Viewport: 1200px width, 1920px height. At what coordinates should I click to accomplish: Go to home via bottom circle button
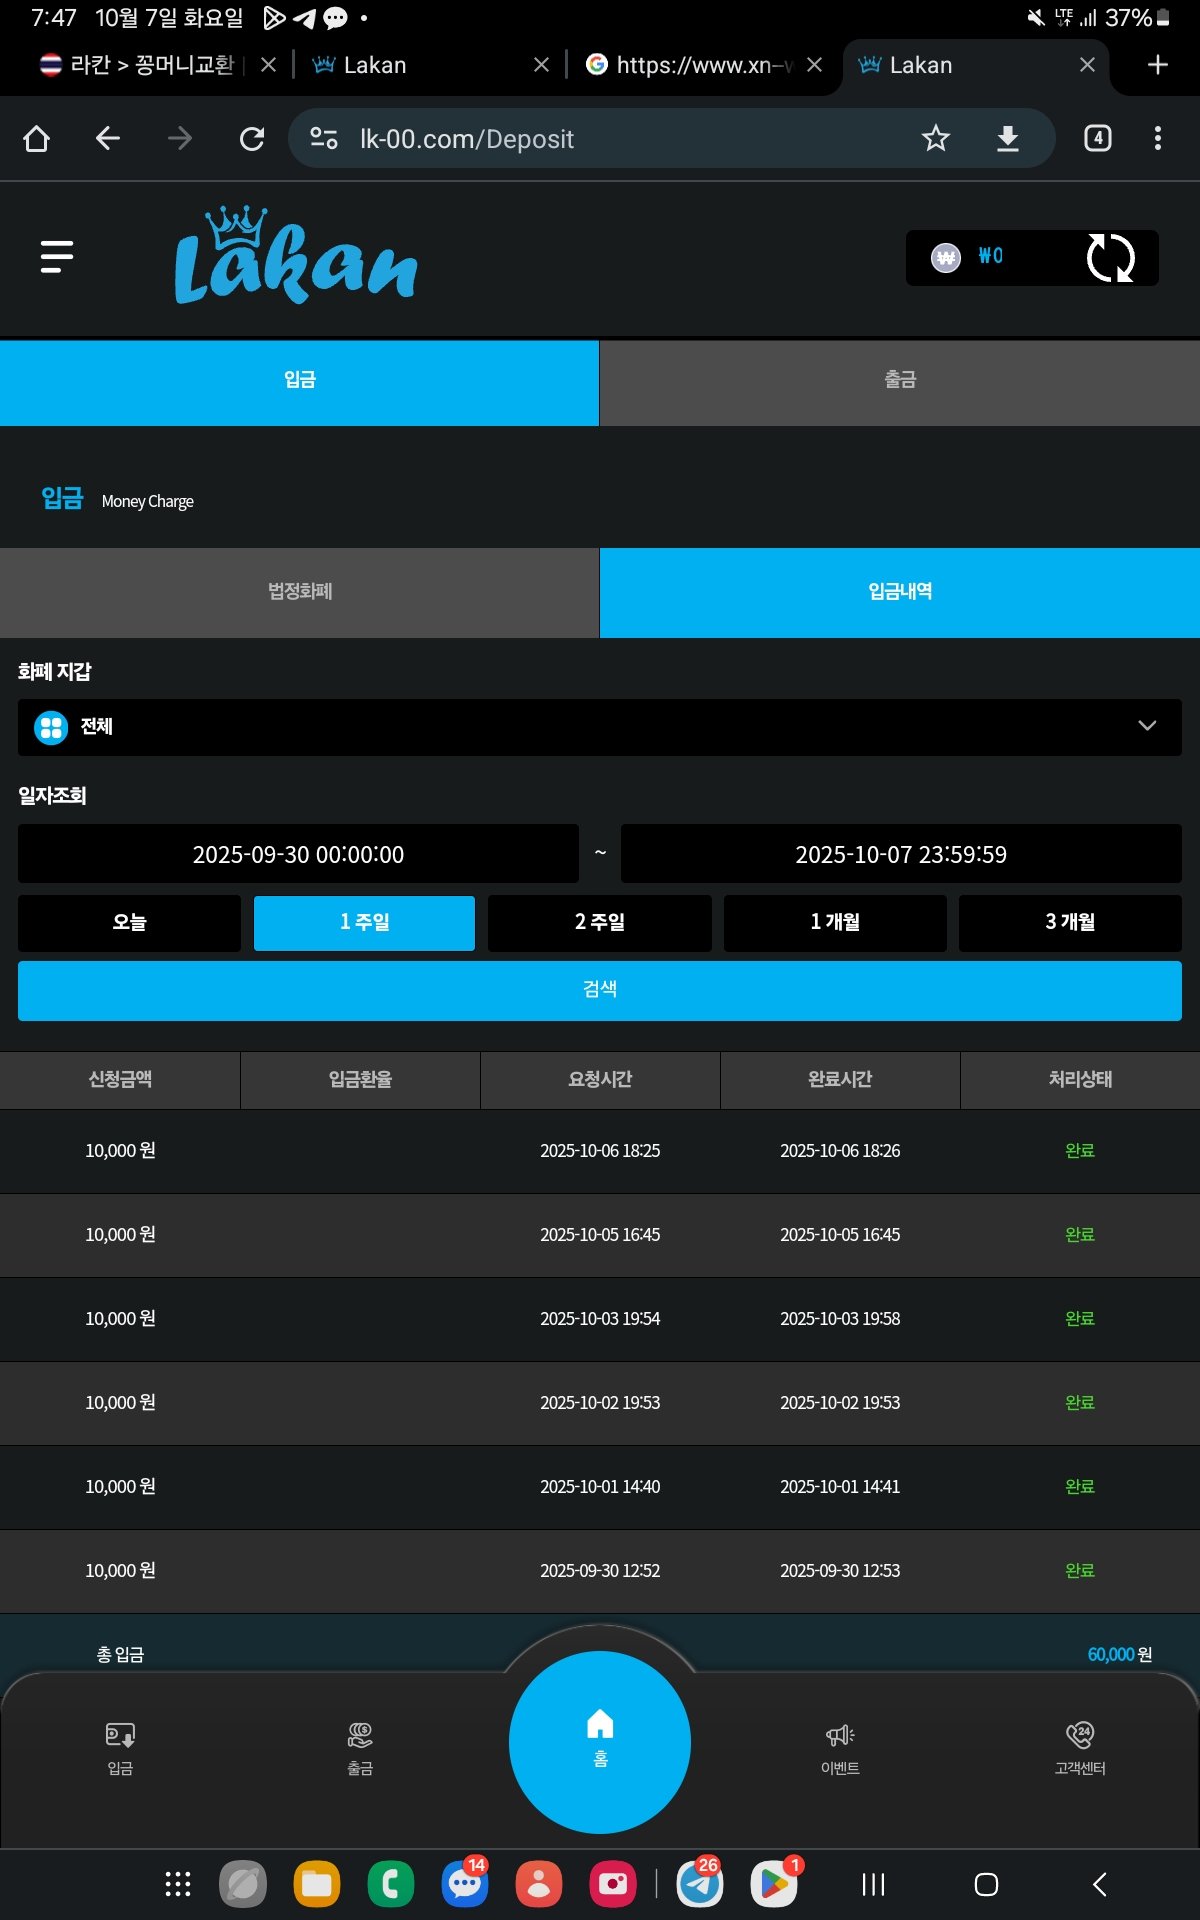coord(599,1741)
